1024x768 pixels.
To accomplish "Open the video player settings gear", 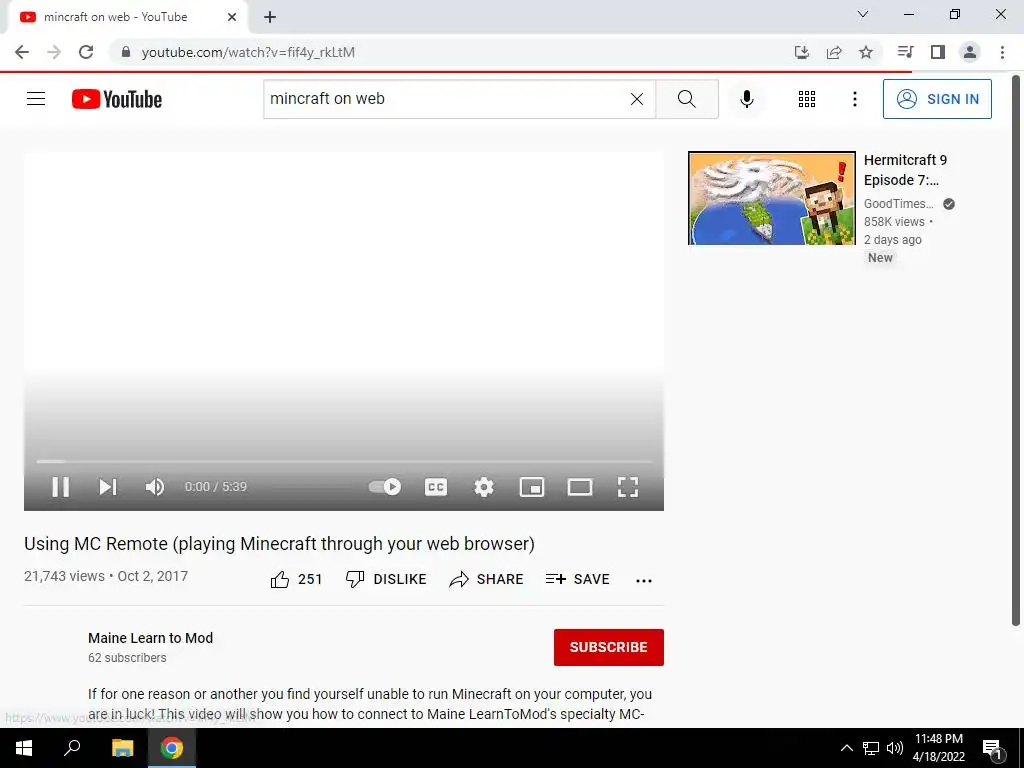I will (x=484, y=487).
